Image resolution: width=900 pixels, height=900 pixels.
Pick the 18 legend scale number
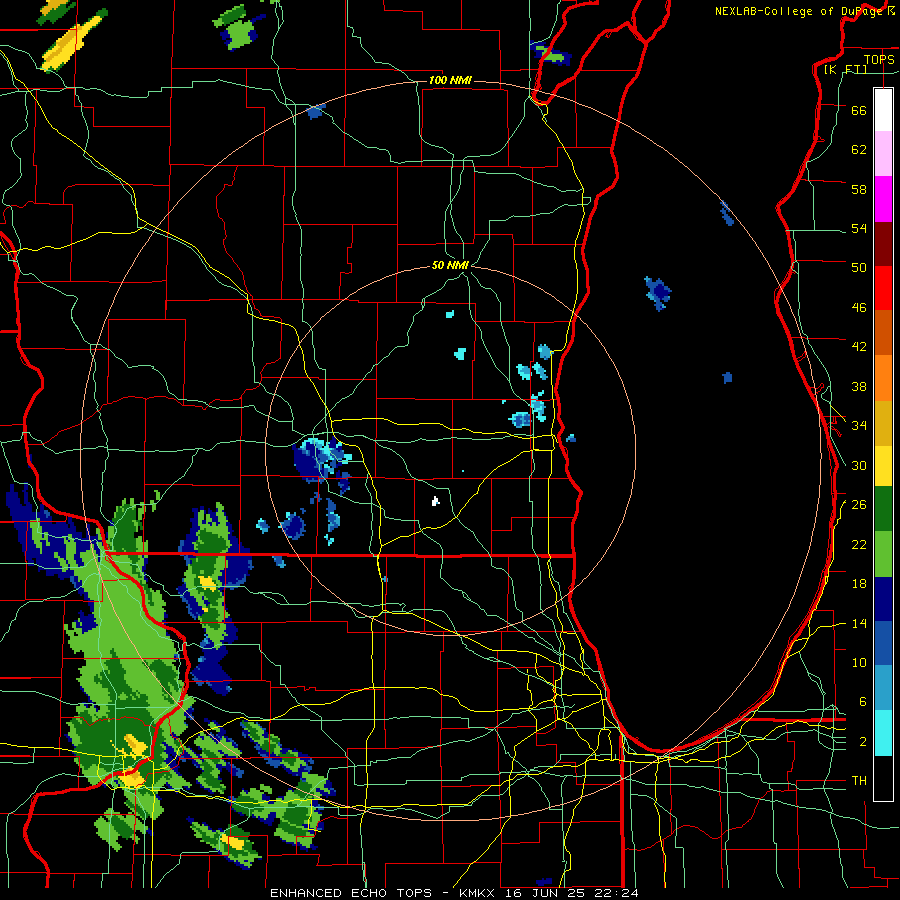(859, 584)
